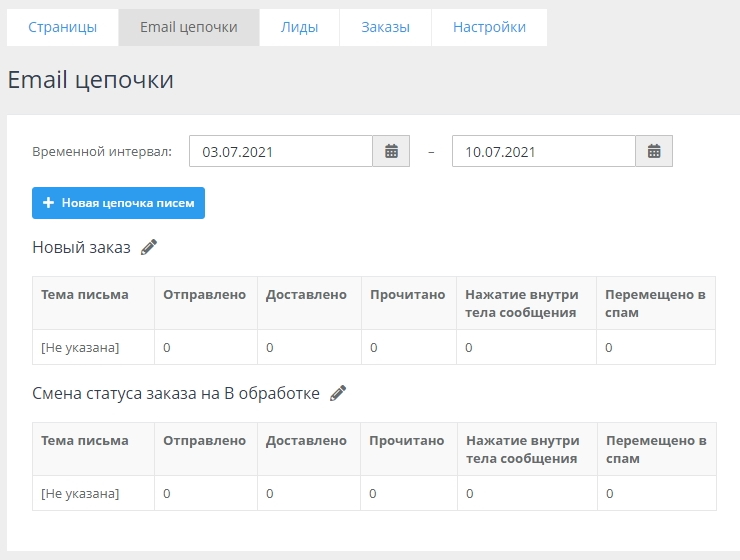
Task: Open the Настройки tab
Action: coord(489,27)
